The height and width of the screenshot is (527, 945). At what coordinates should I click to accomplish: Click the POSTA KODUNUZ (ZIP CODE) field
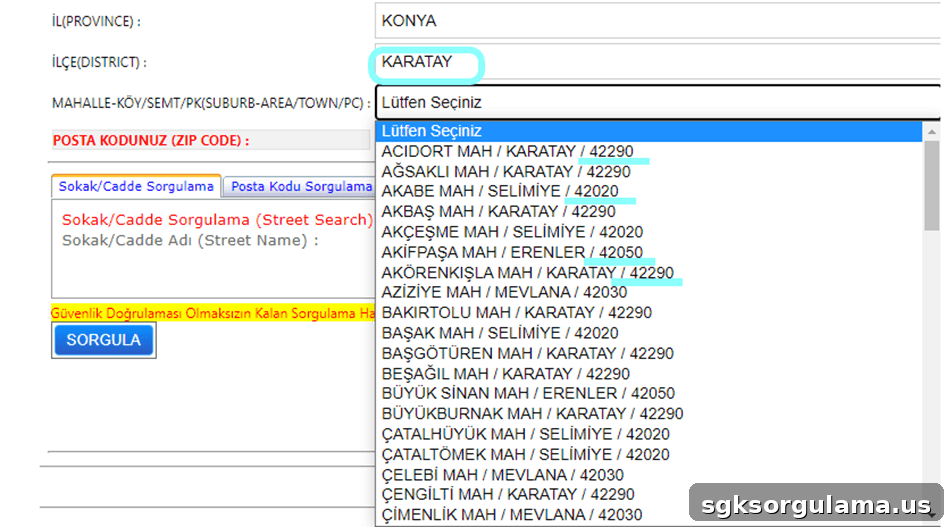click(211, 140)
